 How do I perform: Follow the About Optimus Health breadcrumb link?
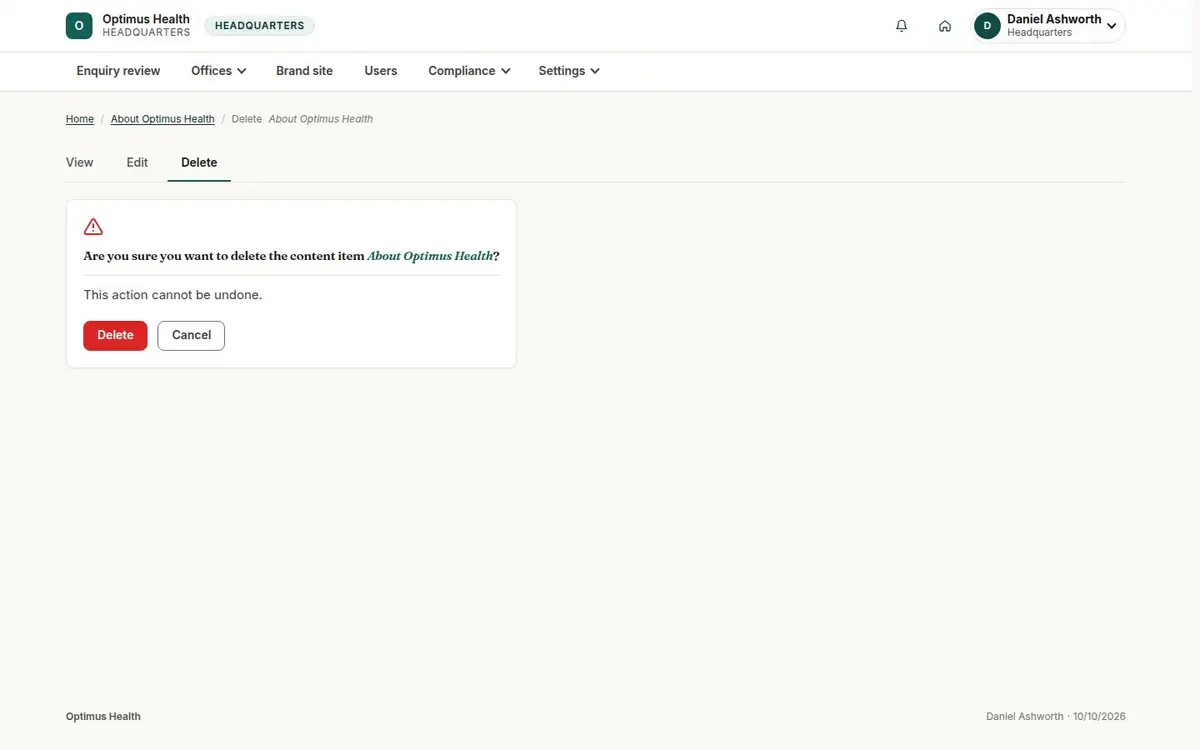pyautogui.click(x=163, y=119)
